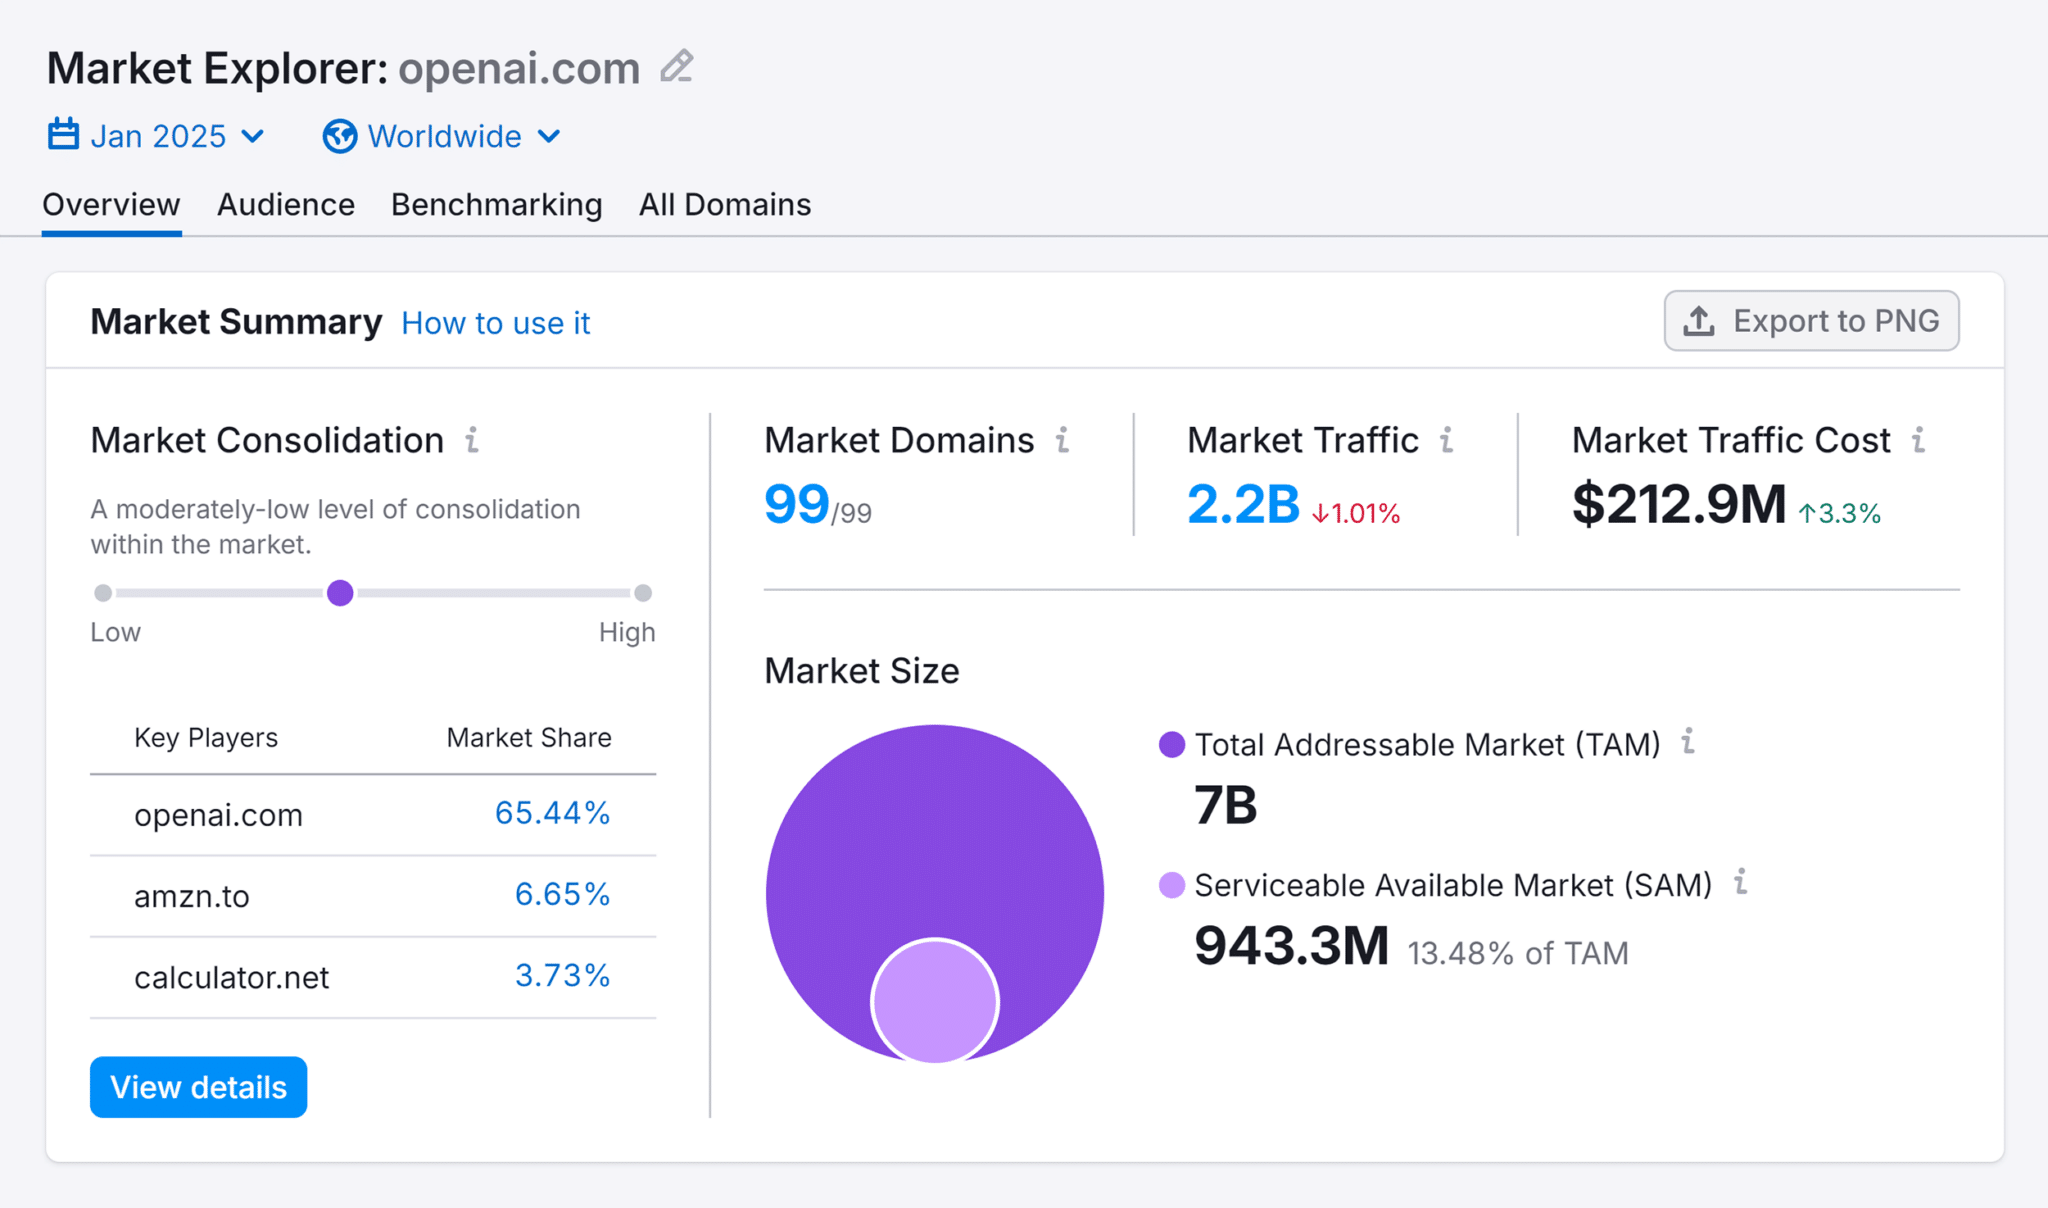Click the purple consolidation slider marker
Screen dimensions: 2048x1208
click(x=340, y=593)
